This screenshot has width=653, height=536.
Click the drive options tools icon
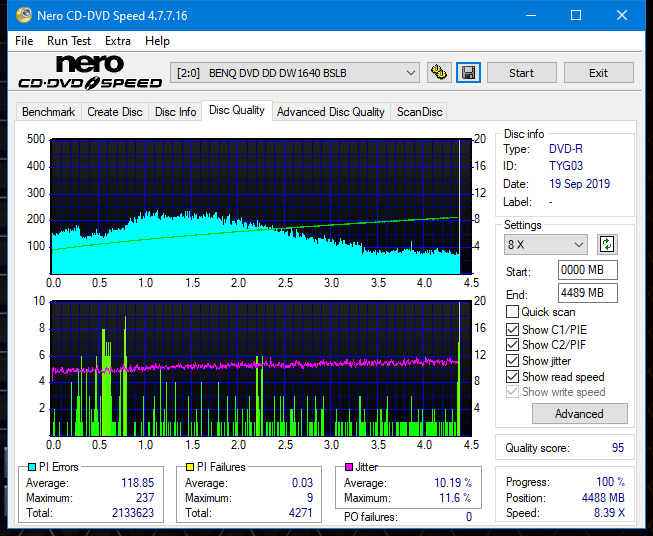[x=439, y=73]
